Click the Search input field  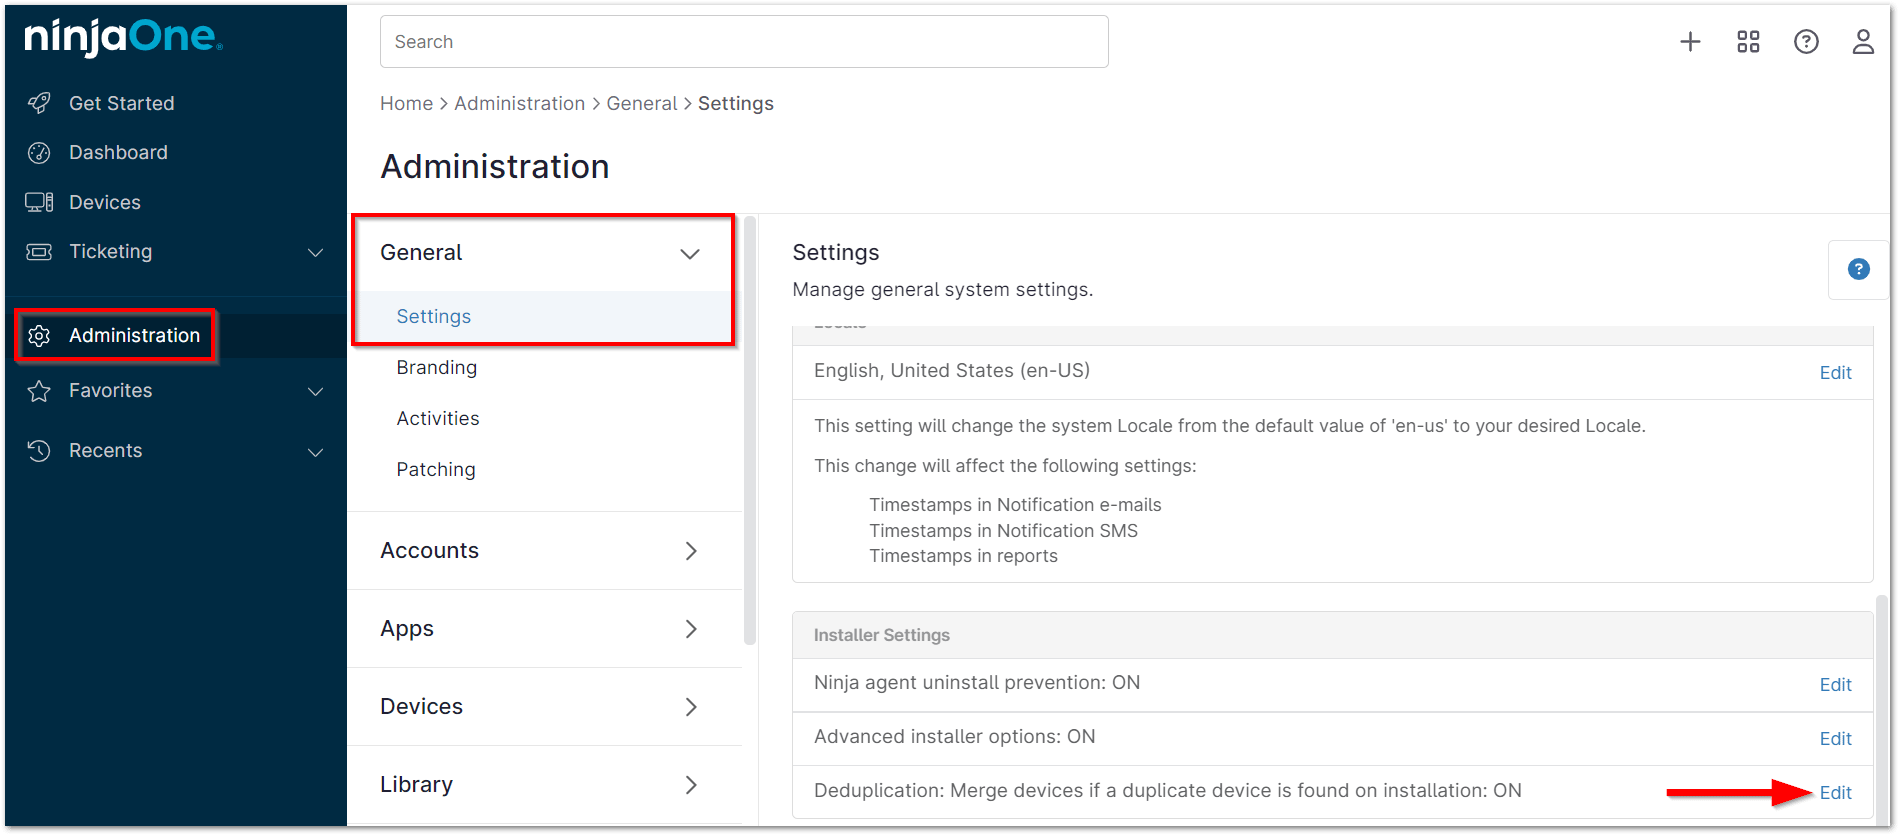[743, 42]
